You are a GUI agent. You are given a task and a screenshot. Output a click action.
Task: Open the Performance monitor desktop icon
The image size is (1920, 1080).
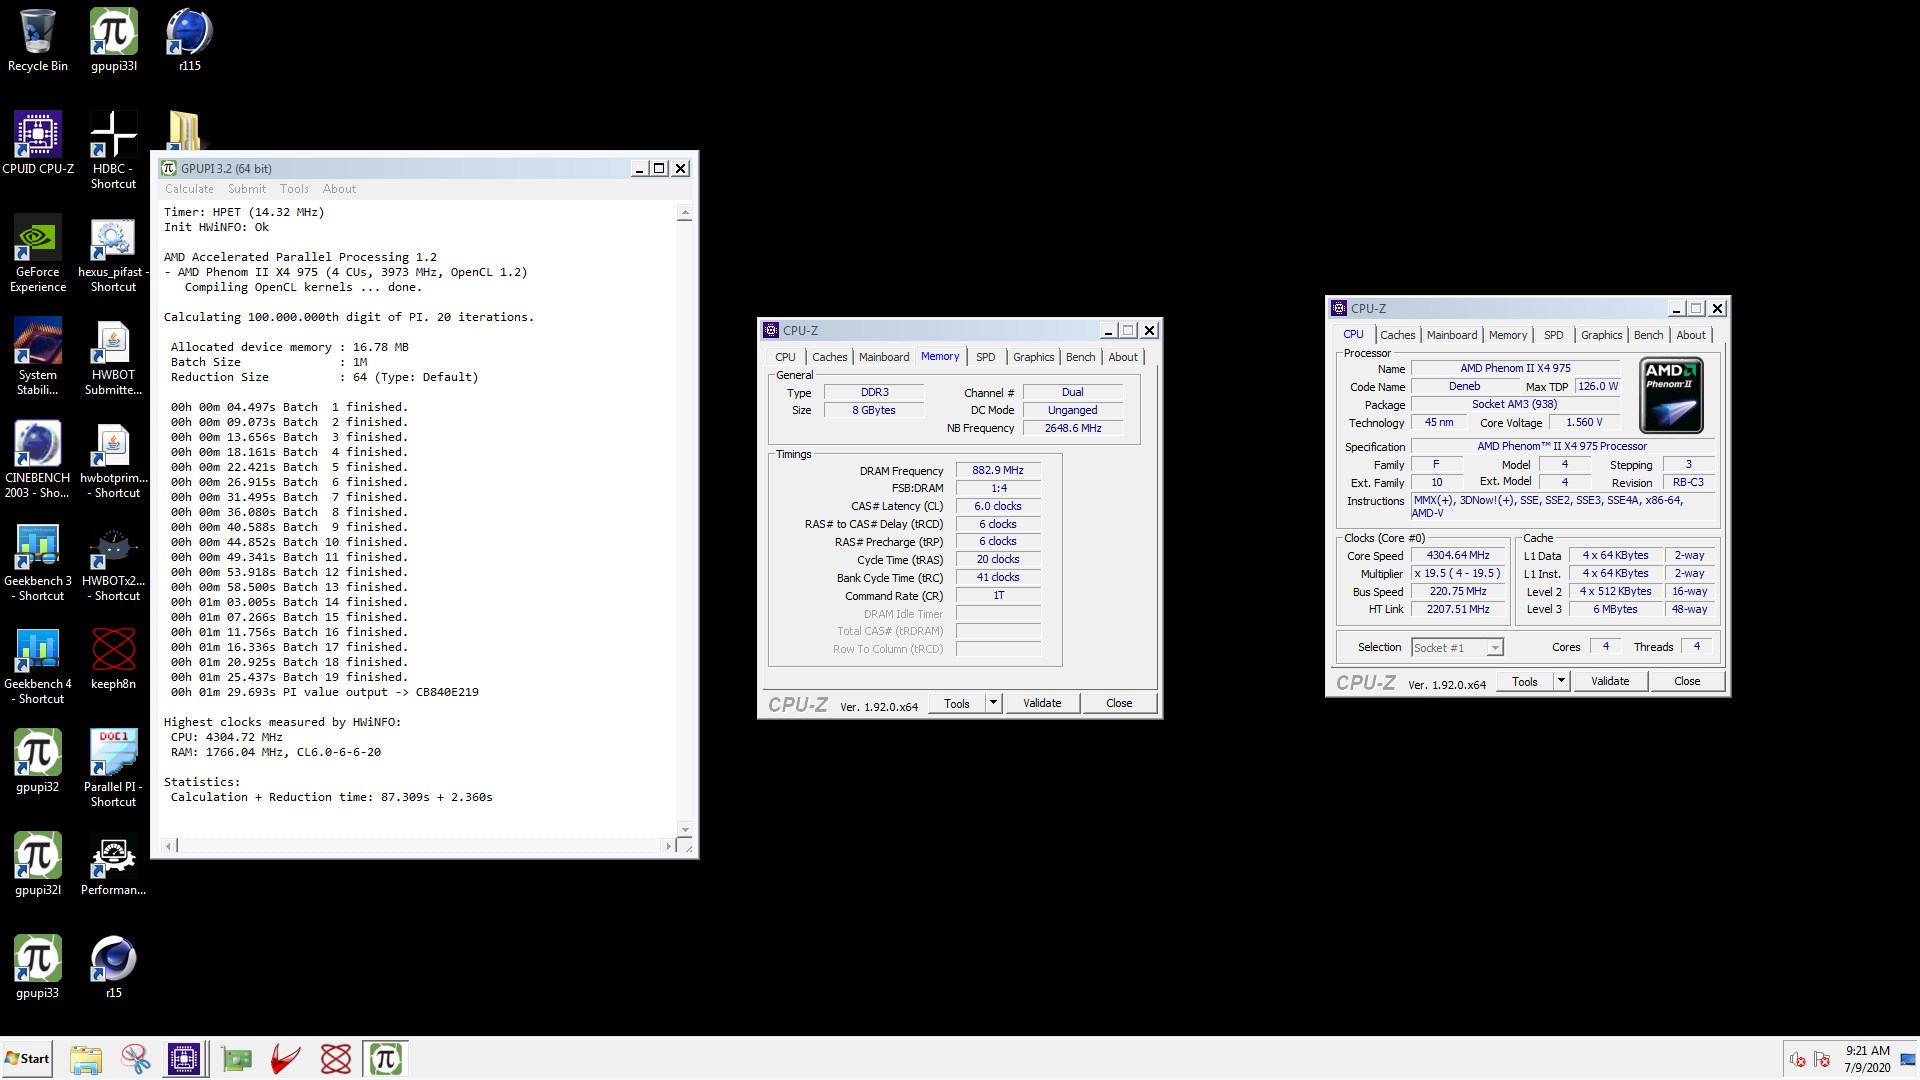click(x=113, y=864)
